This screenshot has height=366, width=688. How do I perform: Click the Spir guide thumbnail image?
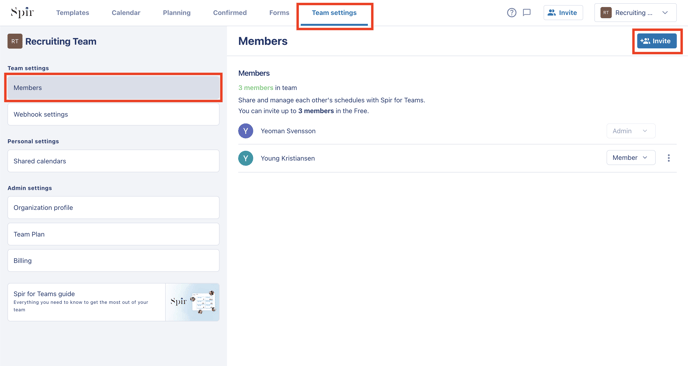pos(193,302)
